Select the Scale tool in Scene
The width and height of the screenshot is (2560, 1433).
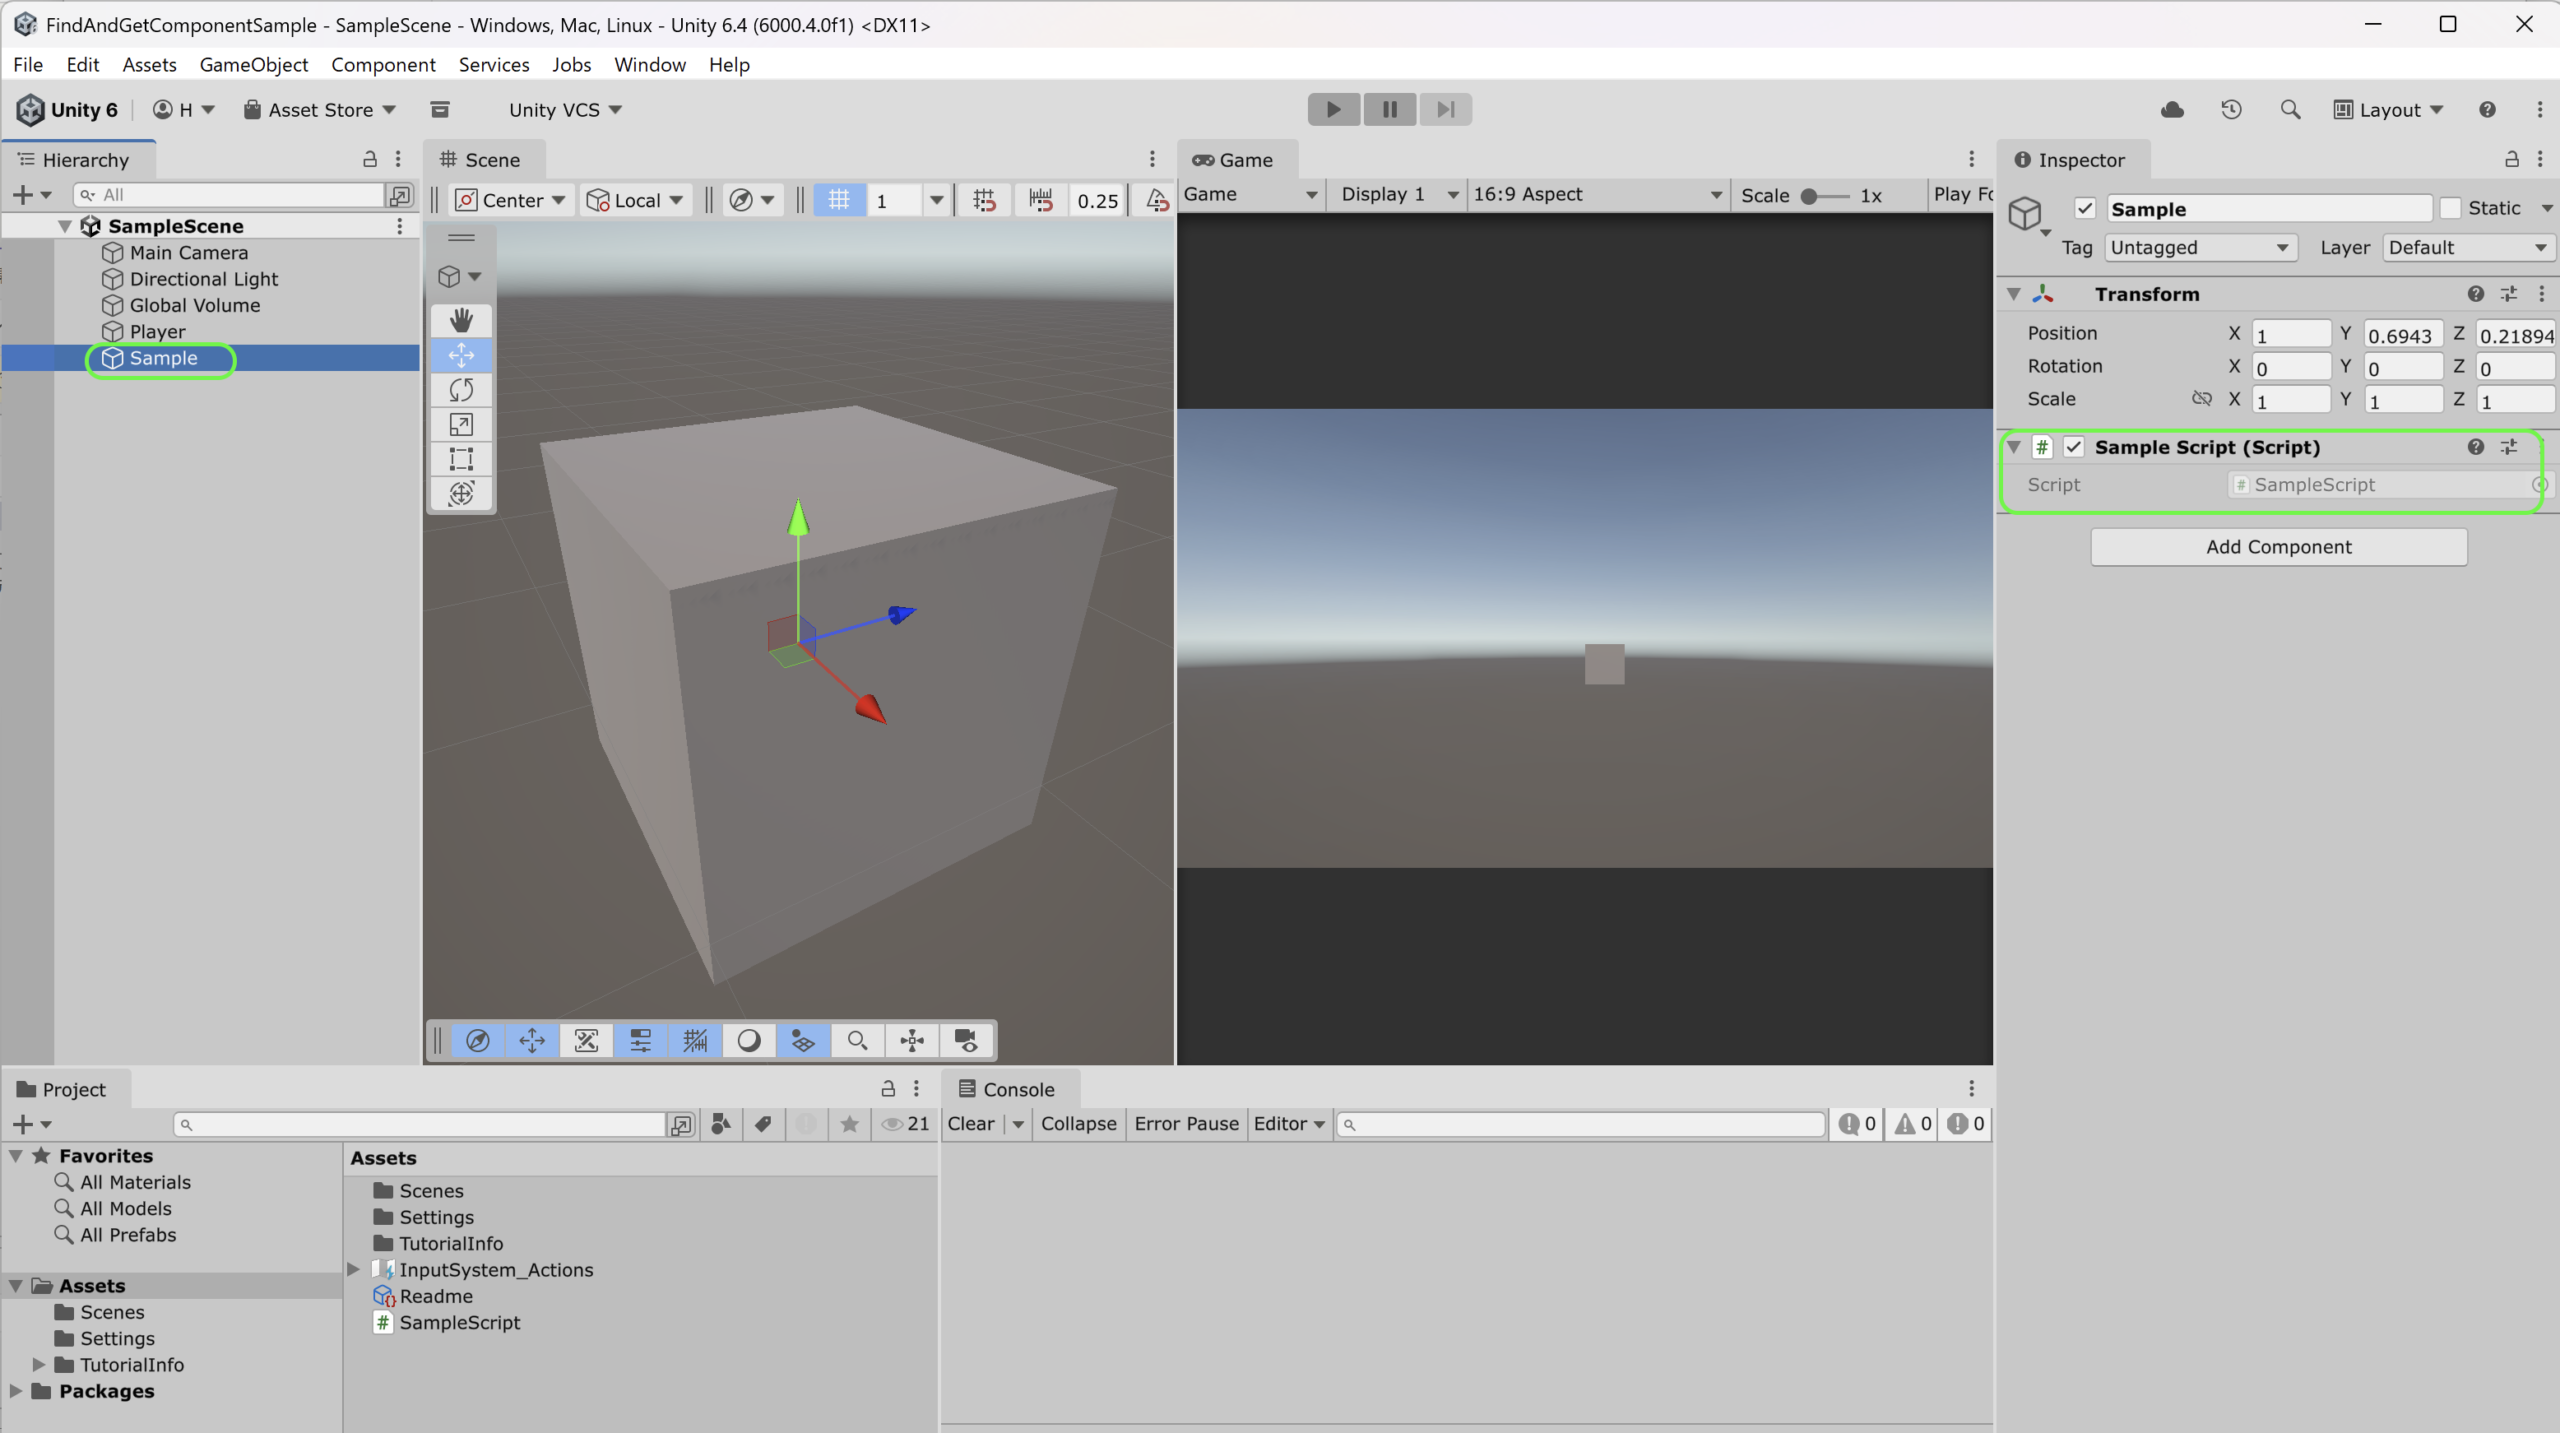point(461,425)
